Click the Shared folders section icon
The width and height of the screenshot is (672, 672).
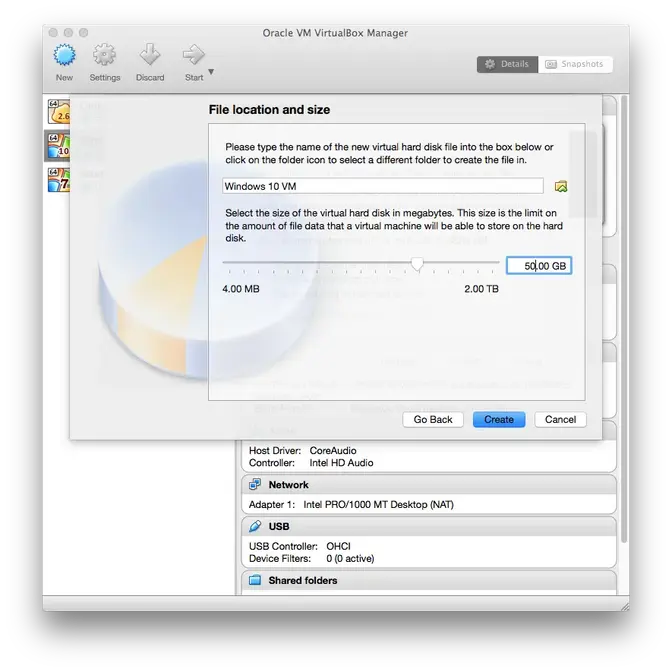pyautogui.click(x=255, y=580)
